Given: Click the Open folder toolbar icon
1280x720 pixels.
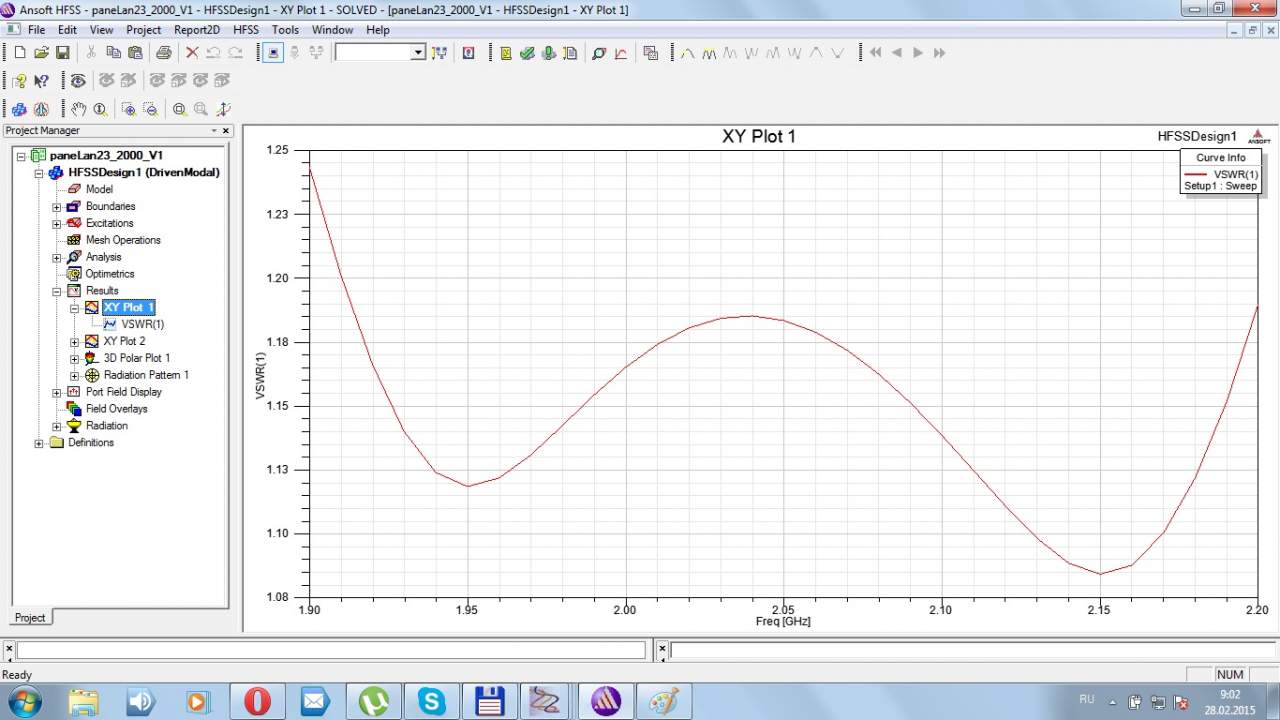Looking at the screenshot, I should click(x=41, y=53).
